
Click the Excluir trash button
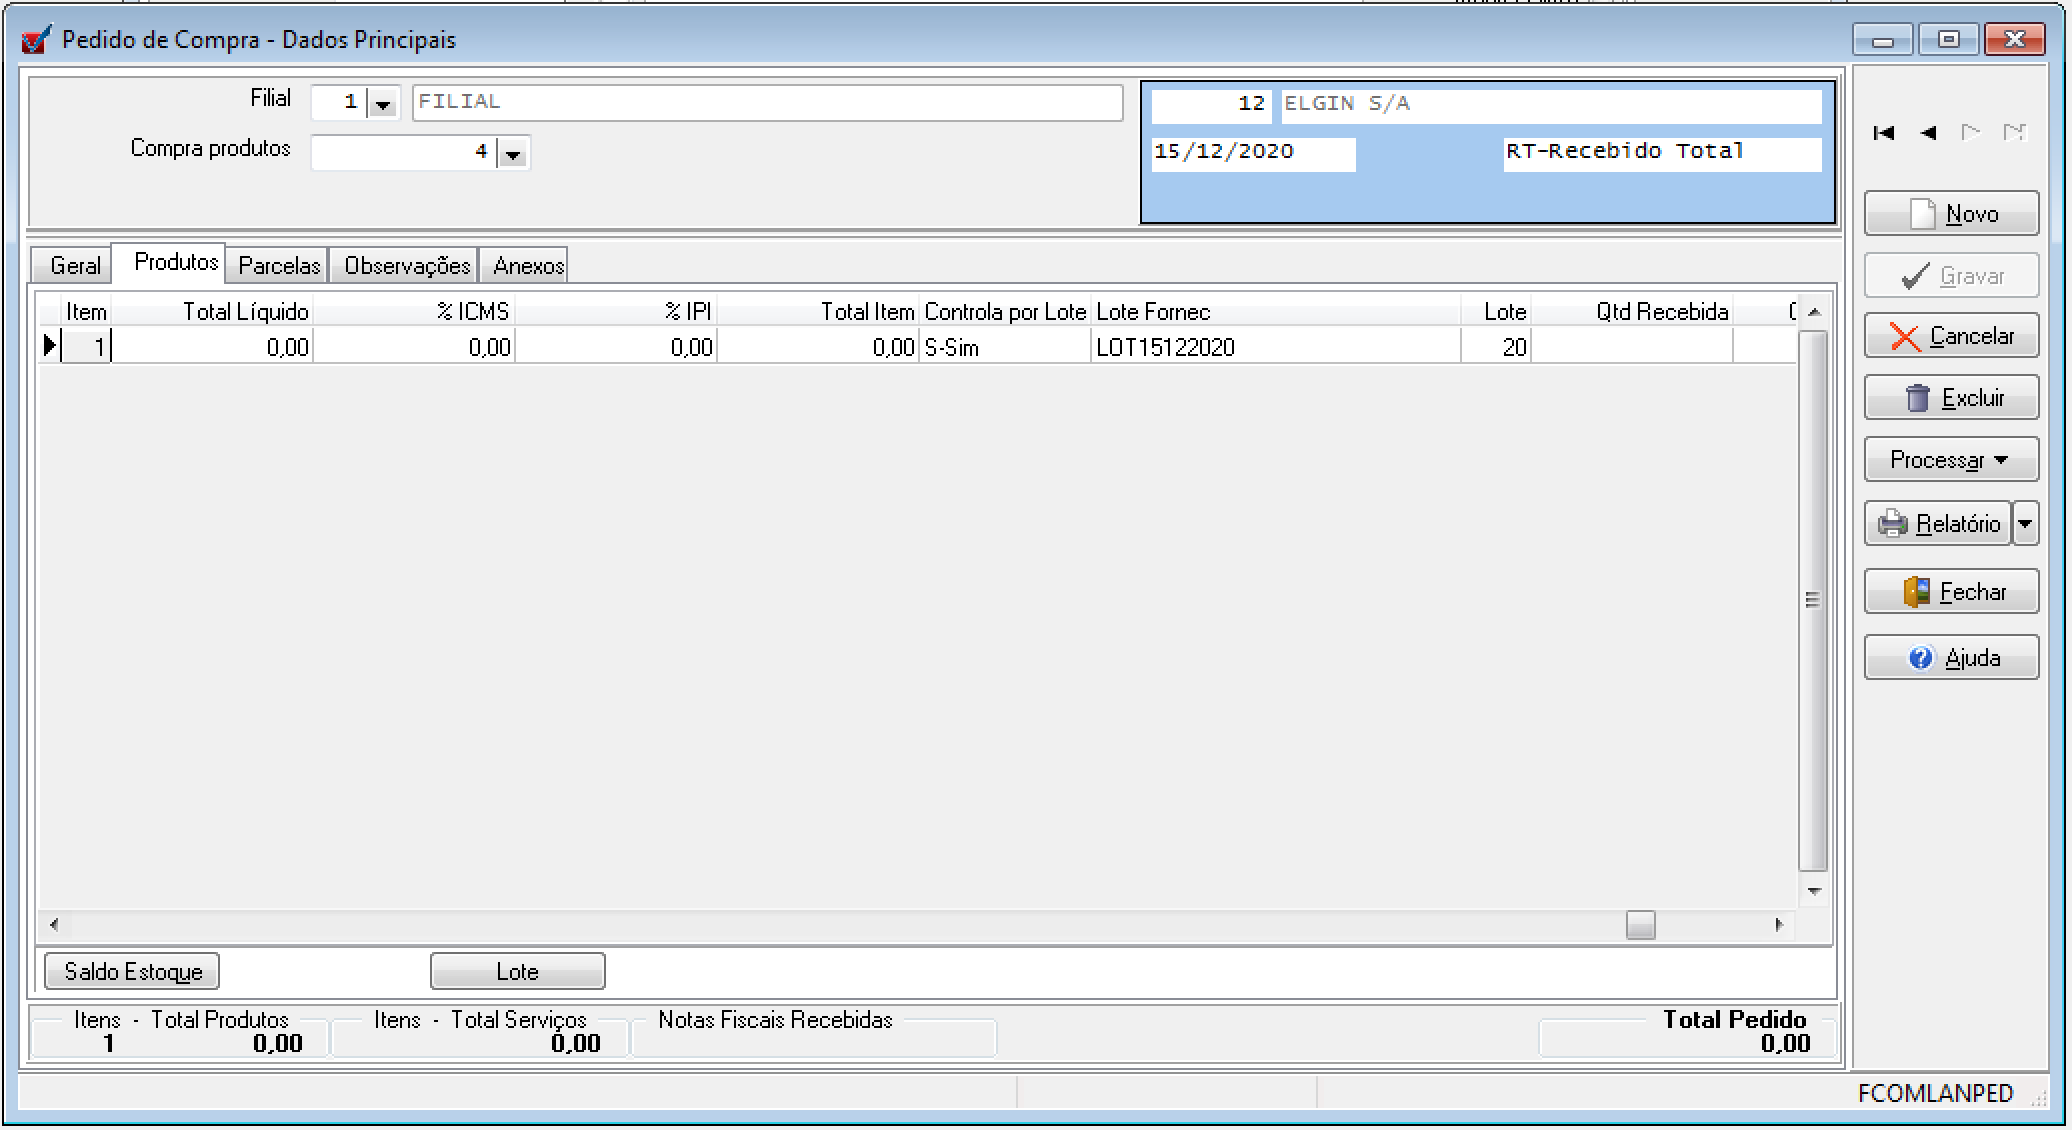tap(1950, 398)
